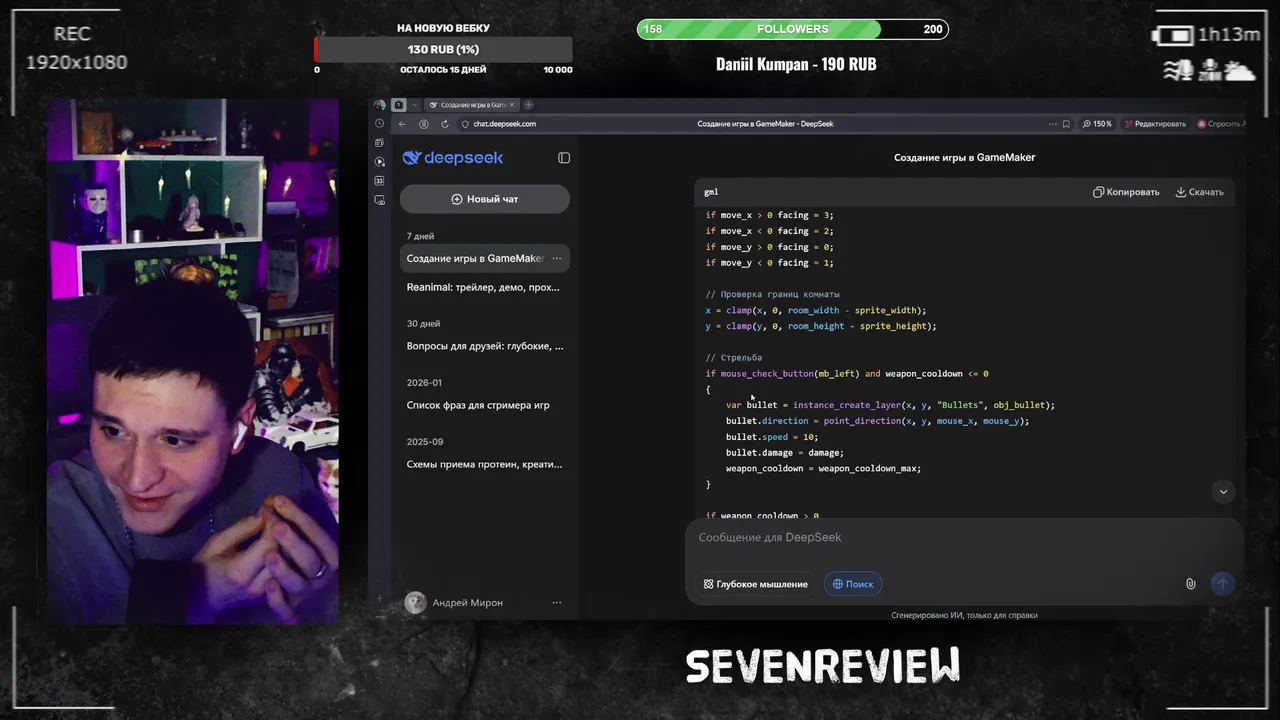1280x720 pixels.
Task: Start a new chat with Новый чат
Action: [485, 199]
